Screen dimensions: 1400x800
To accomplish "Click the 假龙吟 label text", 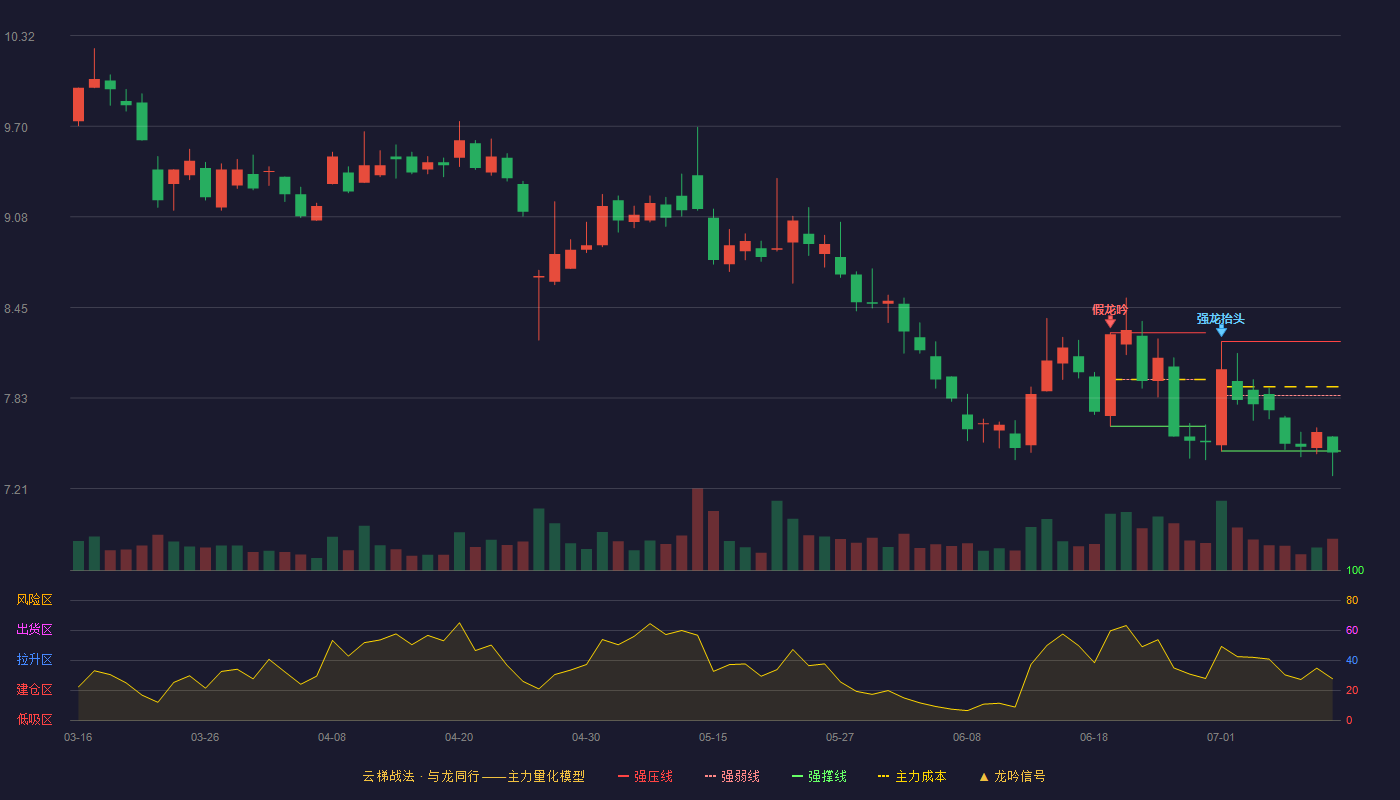I will click(x=1110, y=309).
